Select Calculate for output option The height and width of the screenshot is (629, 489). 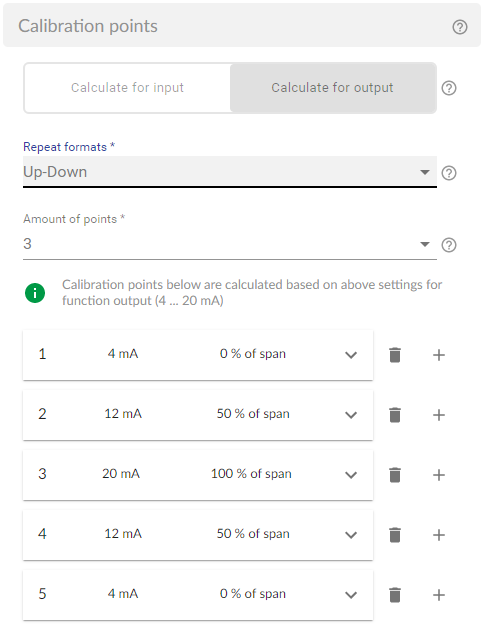[x=333, y=88]
